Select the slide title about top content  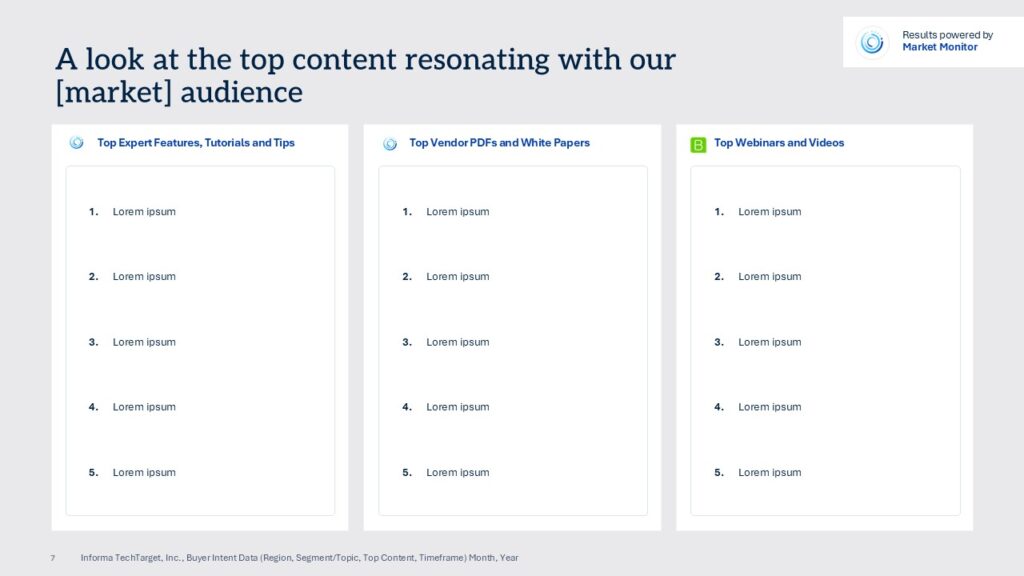[x=365, y=75]
